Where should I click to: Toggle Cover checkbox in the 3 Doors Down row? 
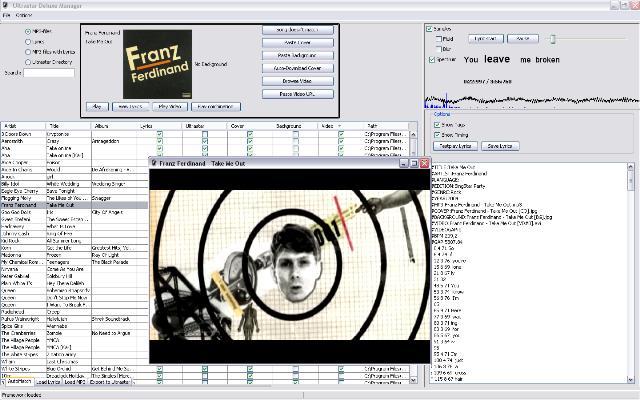(250, 134)
